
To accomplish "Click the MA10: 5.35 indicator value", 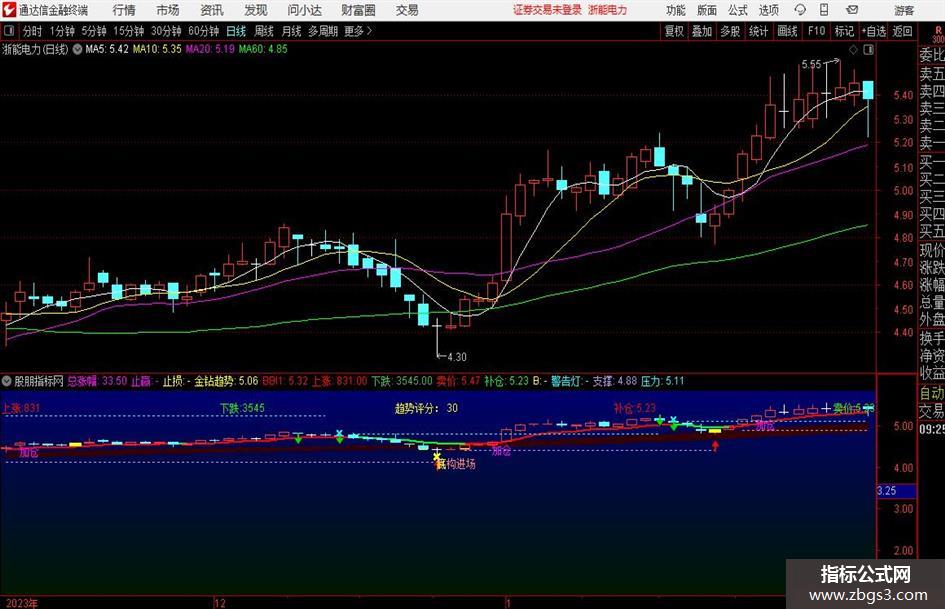I will (157, 49).
